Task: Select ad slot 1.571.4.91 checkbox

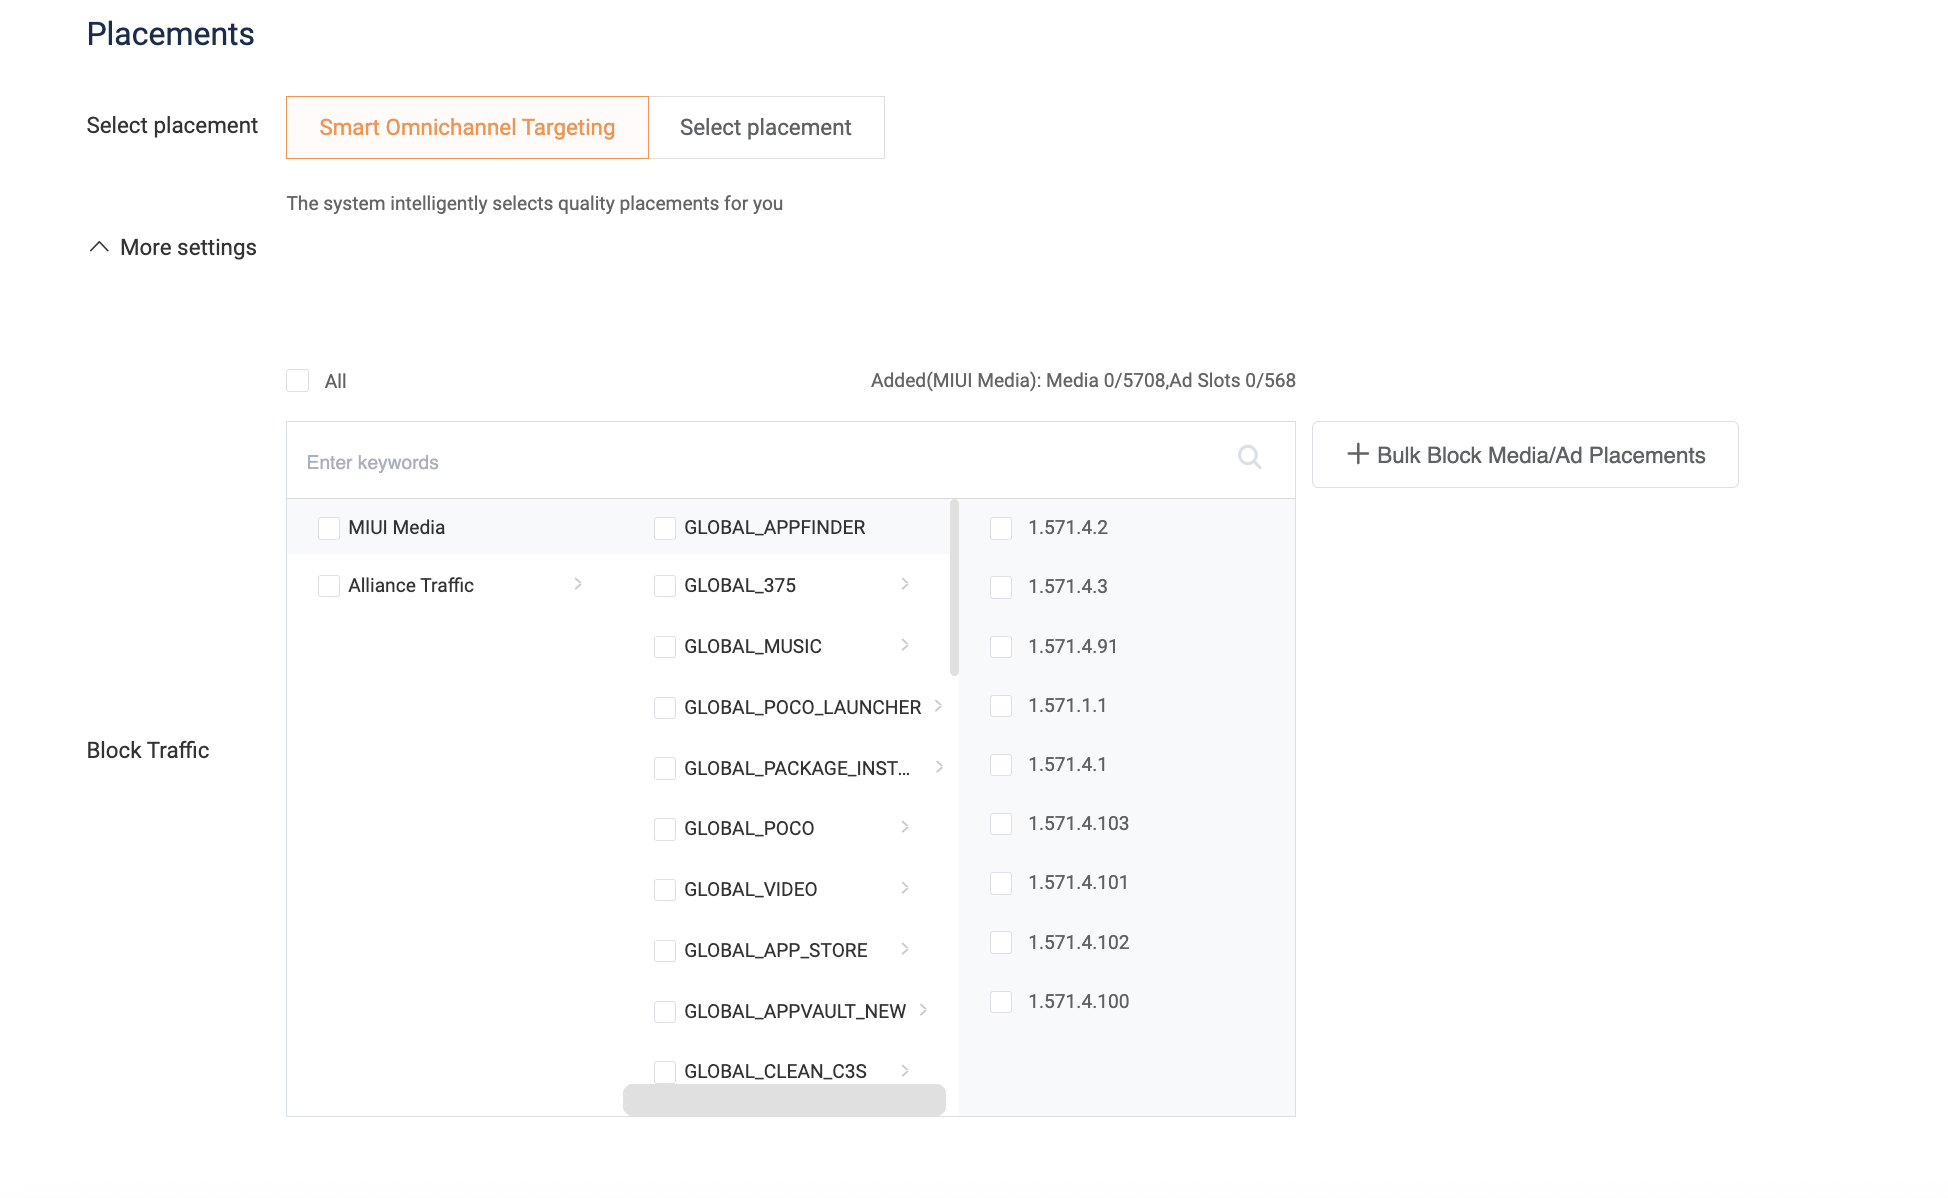Action: point(1001,647)
